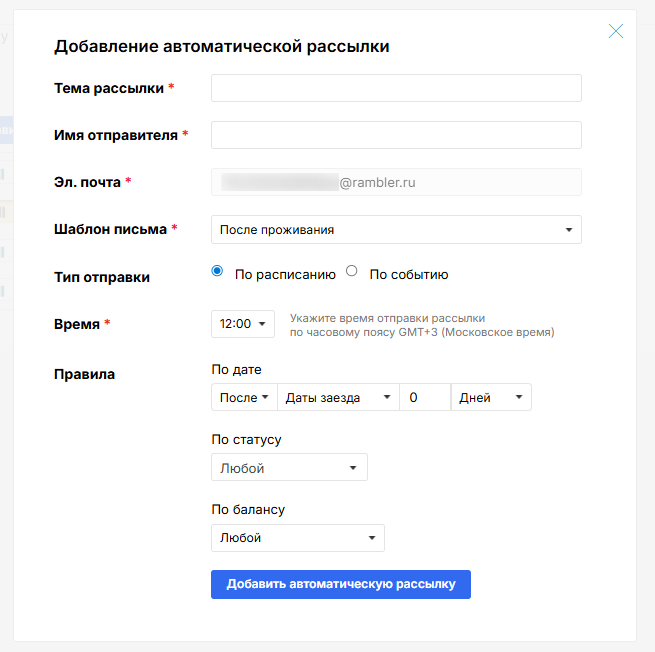
Task: Click the По расписанию label text
Action: (x=285, y=274)
